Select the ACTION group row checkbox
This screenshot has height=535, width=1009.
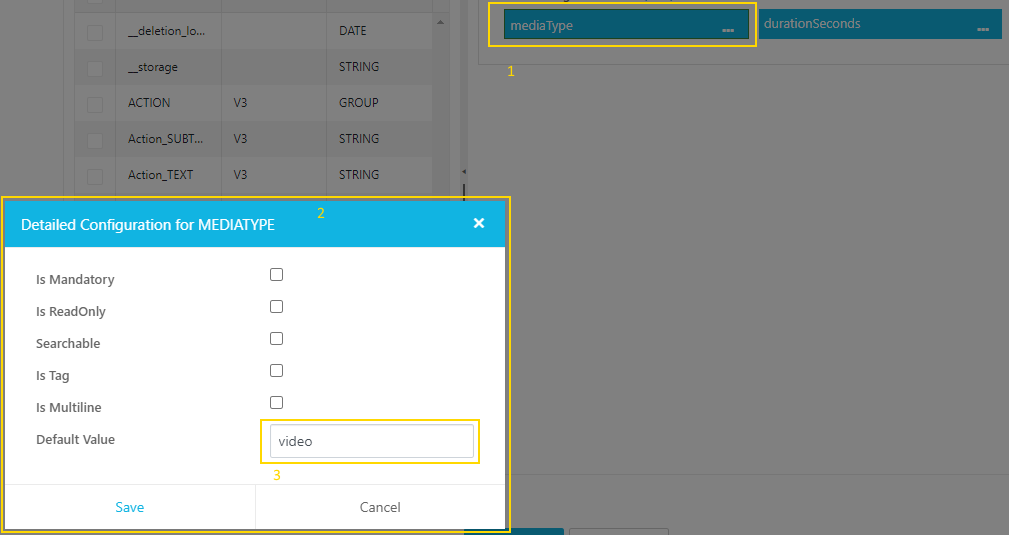pyautogui.click(x=95, y=105)
